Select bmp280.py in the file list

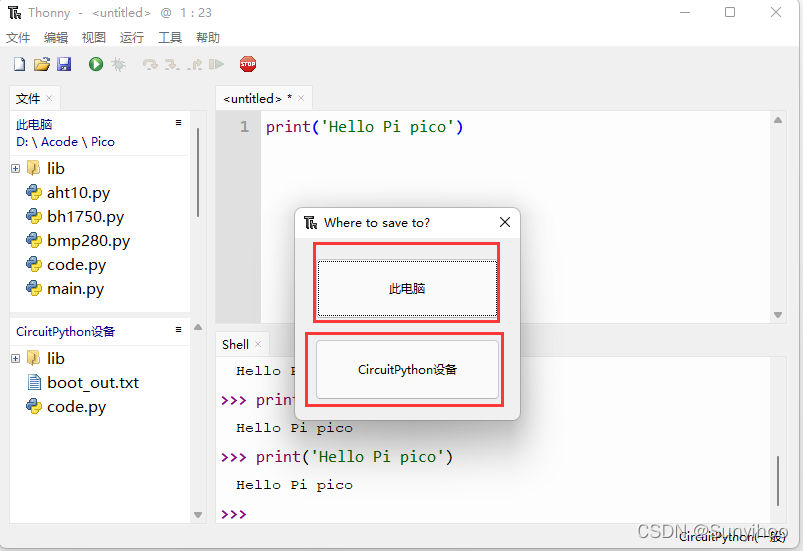coord(89,240)
